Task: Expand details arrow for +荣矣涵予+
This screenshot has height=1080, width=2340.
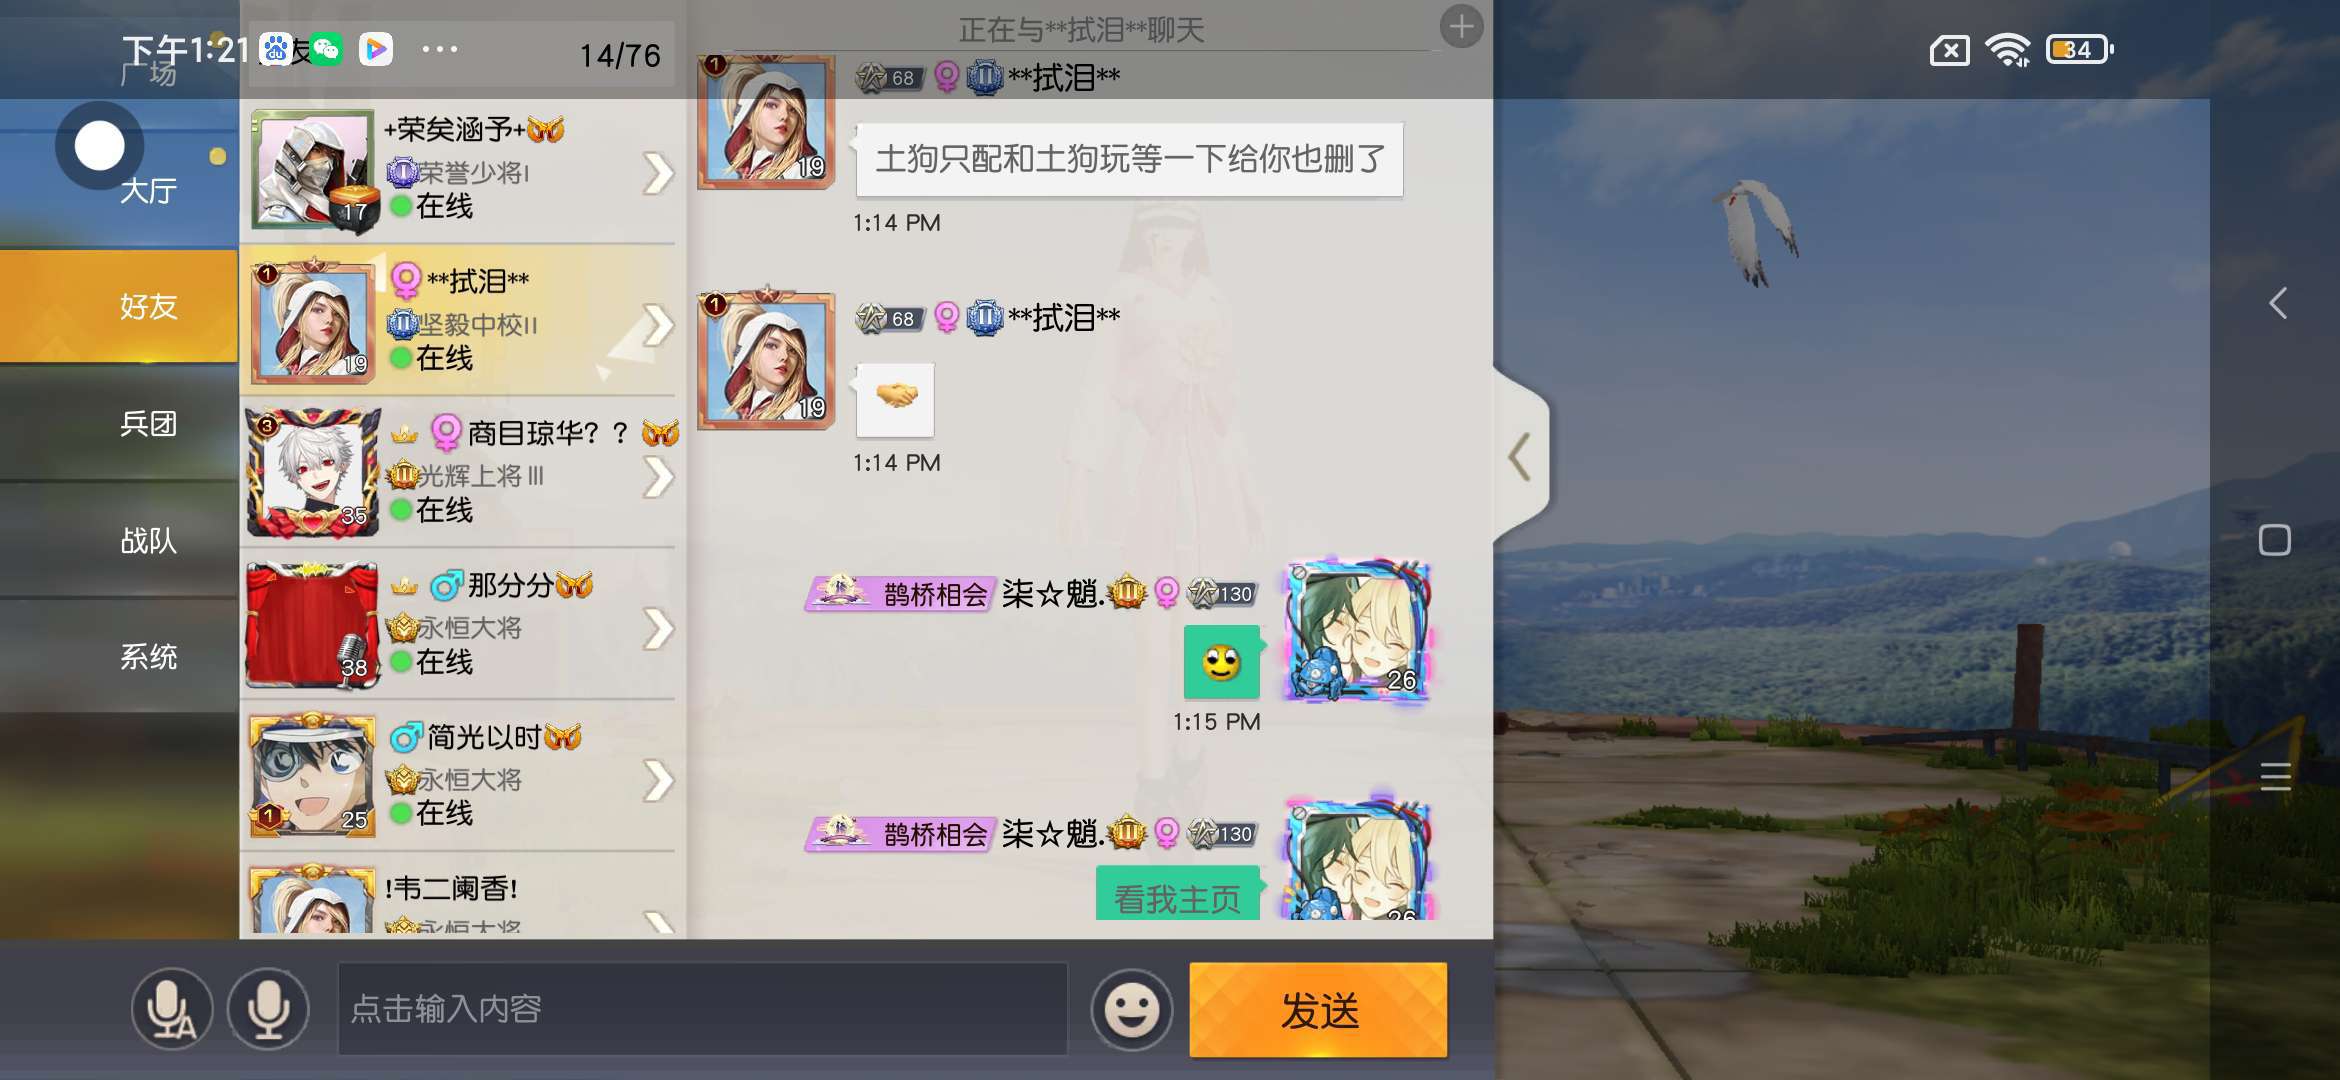Action: (x=658, y=173)
